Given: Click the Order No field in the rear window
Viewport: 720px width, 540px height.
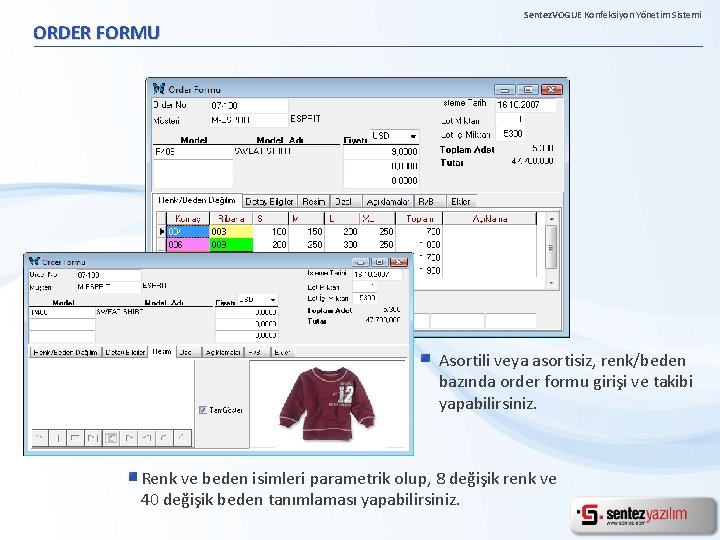Looking at the screenshot, I should [x=248, y=106].
